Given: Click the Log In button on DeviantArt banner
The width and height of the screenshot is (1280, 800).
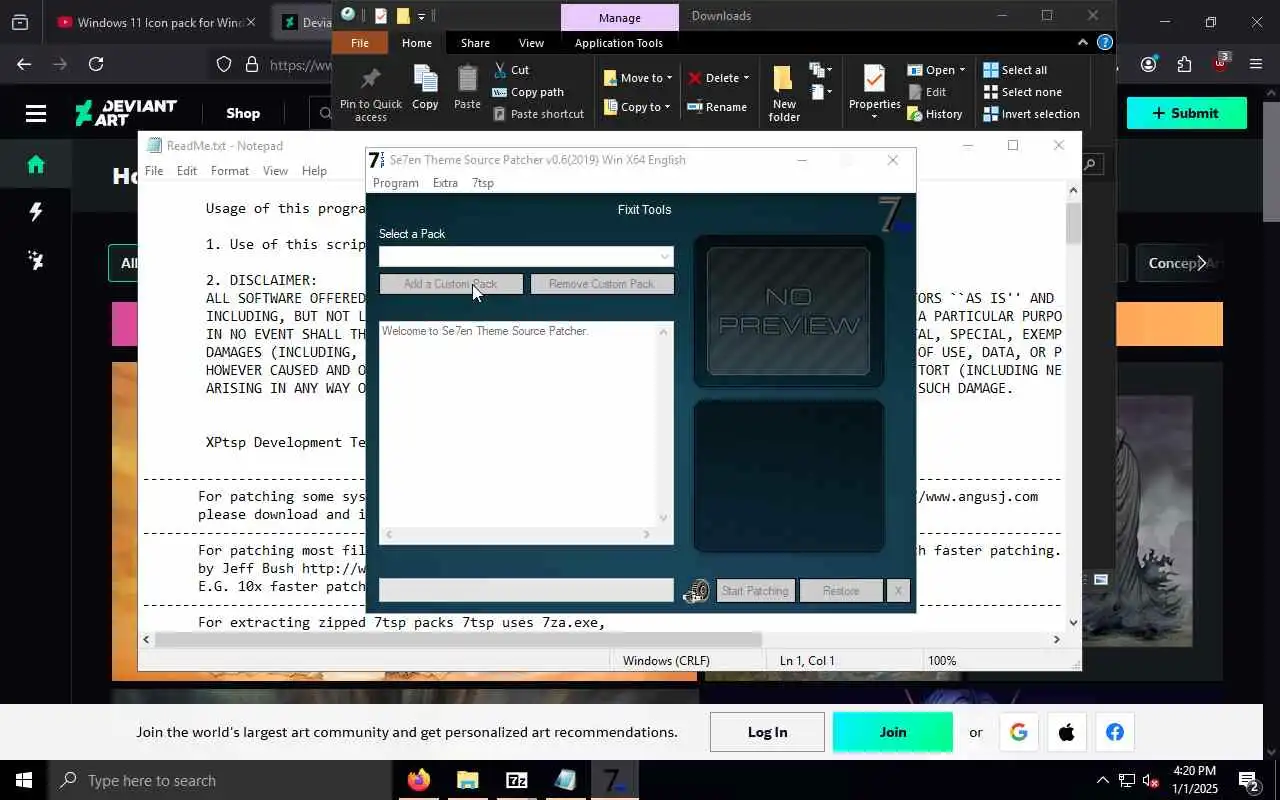Looking at the screenshot, I should pyautogui.click(x=767, y=732).
